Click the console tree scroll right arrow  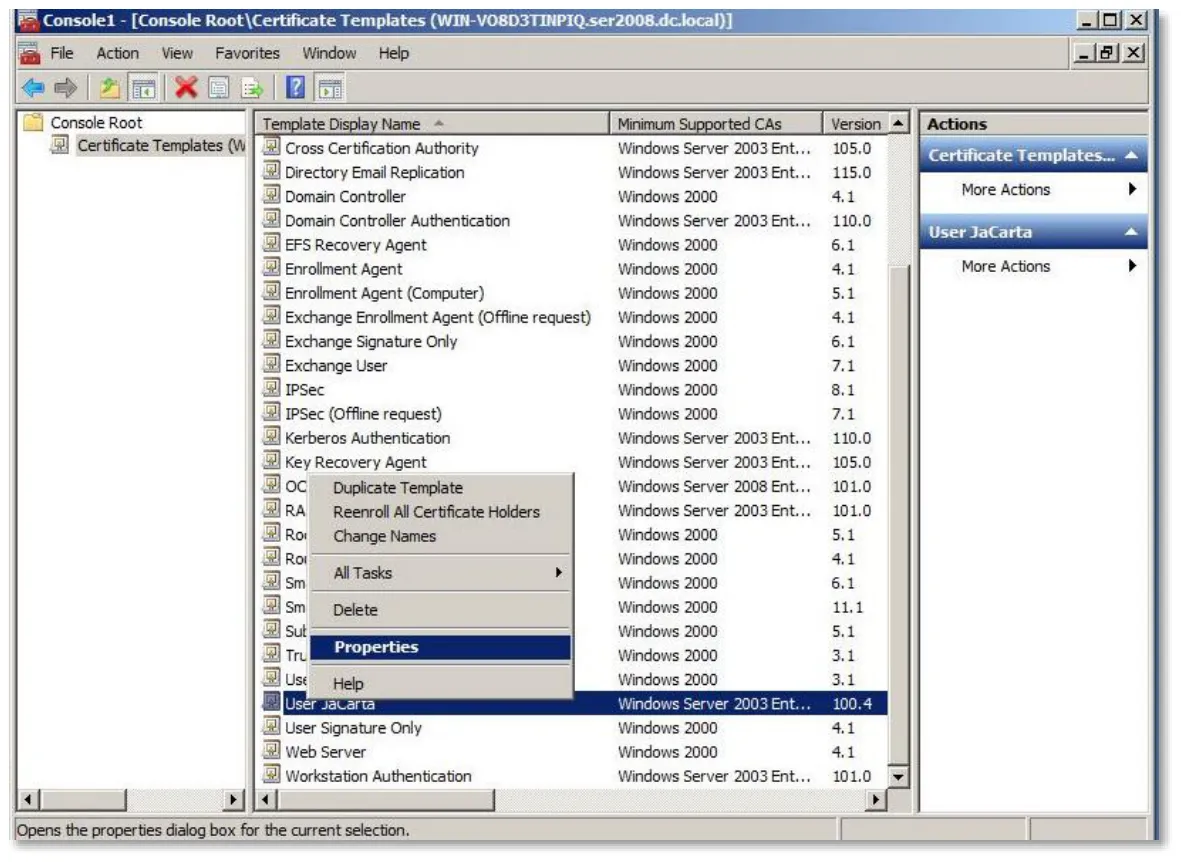pyautogui.click(x=233, y=799)
